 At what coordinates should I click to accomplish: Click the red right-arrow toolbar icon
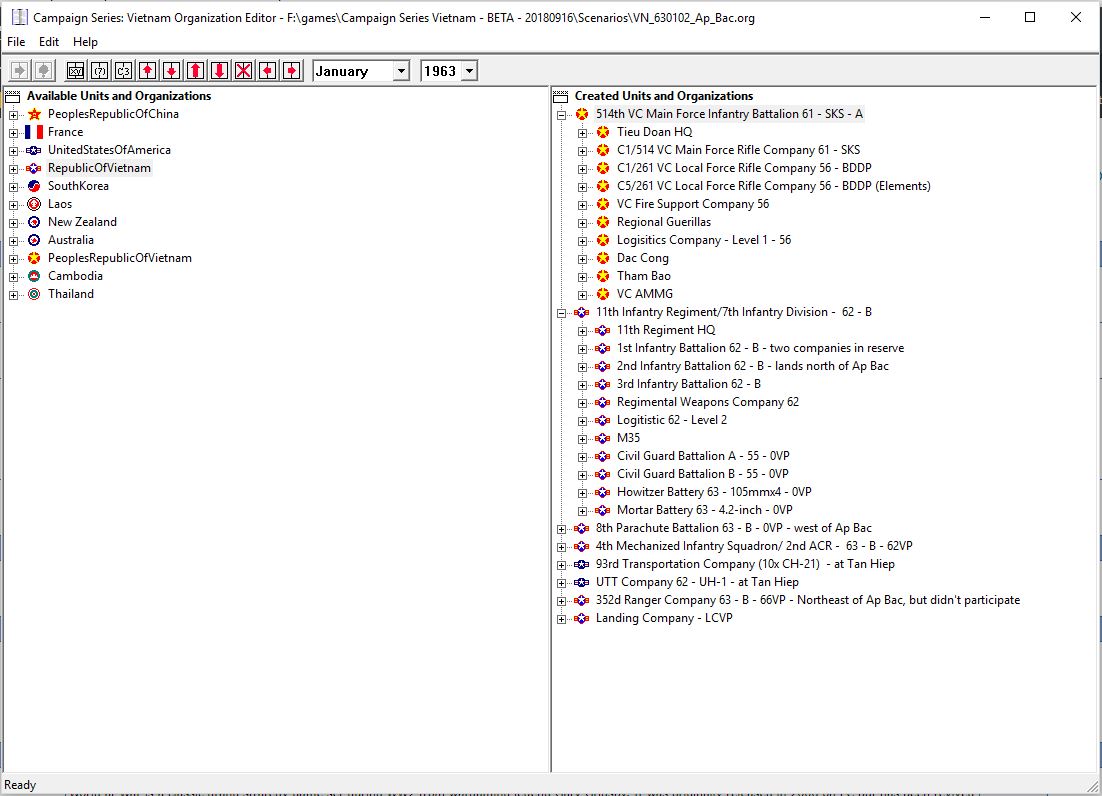pyautogui.click(x=291, y=71)
